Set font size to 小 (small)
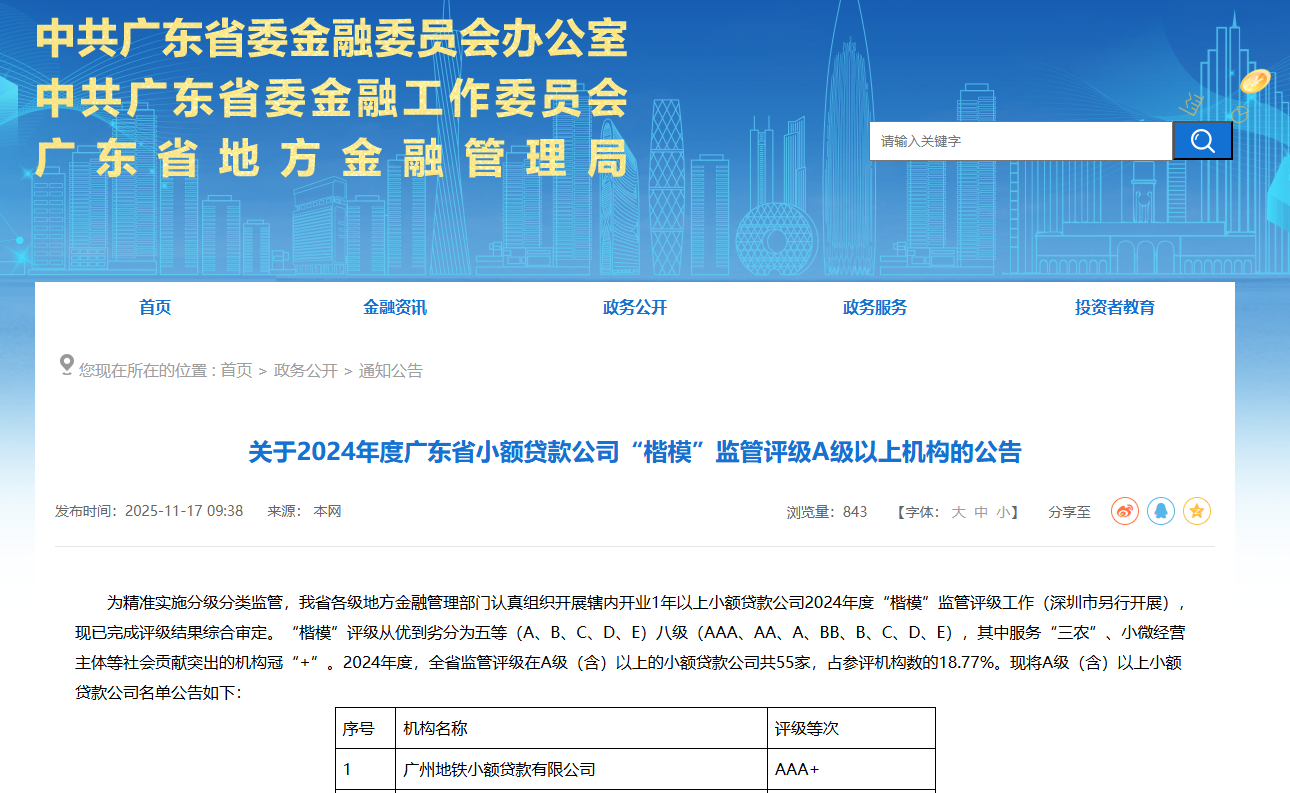1290x793 pixels. [1003, 512]
